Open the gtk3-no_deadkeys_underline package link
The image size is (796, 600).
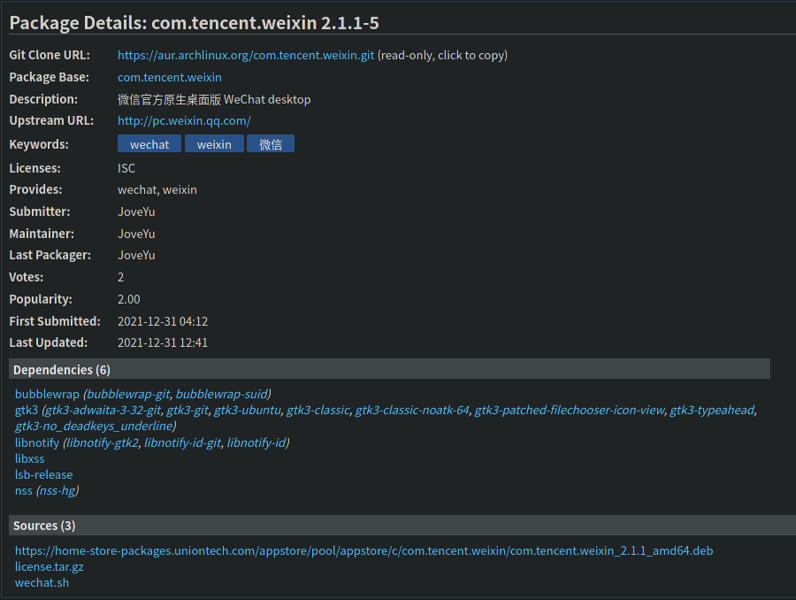[94, 426]
